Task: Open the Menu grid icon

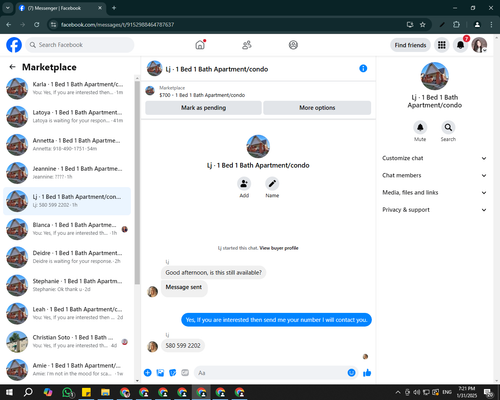Action: click(442, 45)
